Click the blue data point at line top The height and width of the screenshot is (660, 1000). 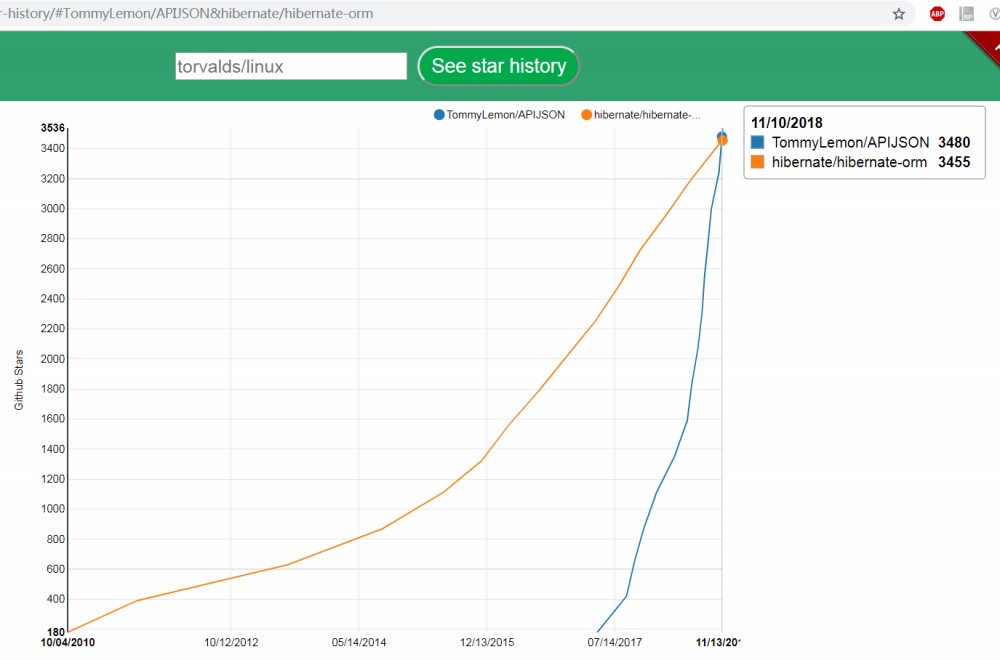pos(722,135)
